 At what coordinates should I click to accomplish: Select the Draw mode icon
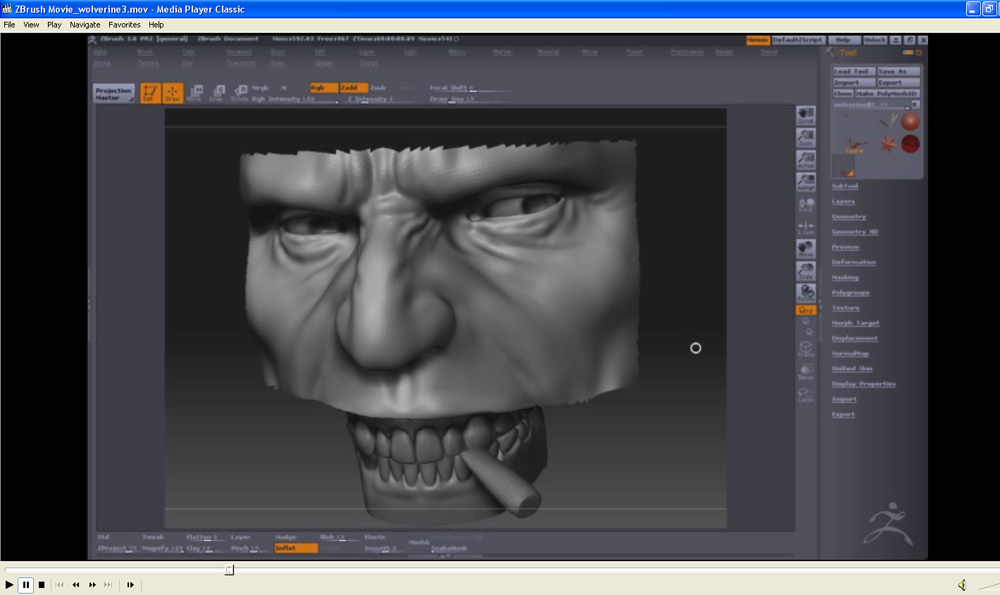pyautogui.click(x=172, y=93)
